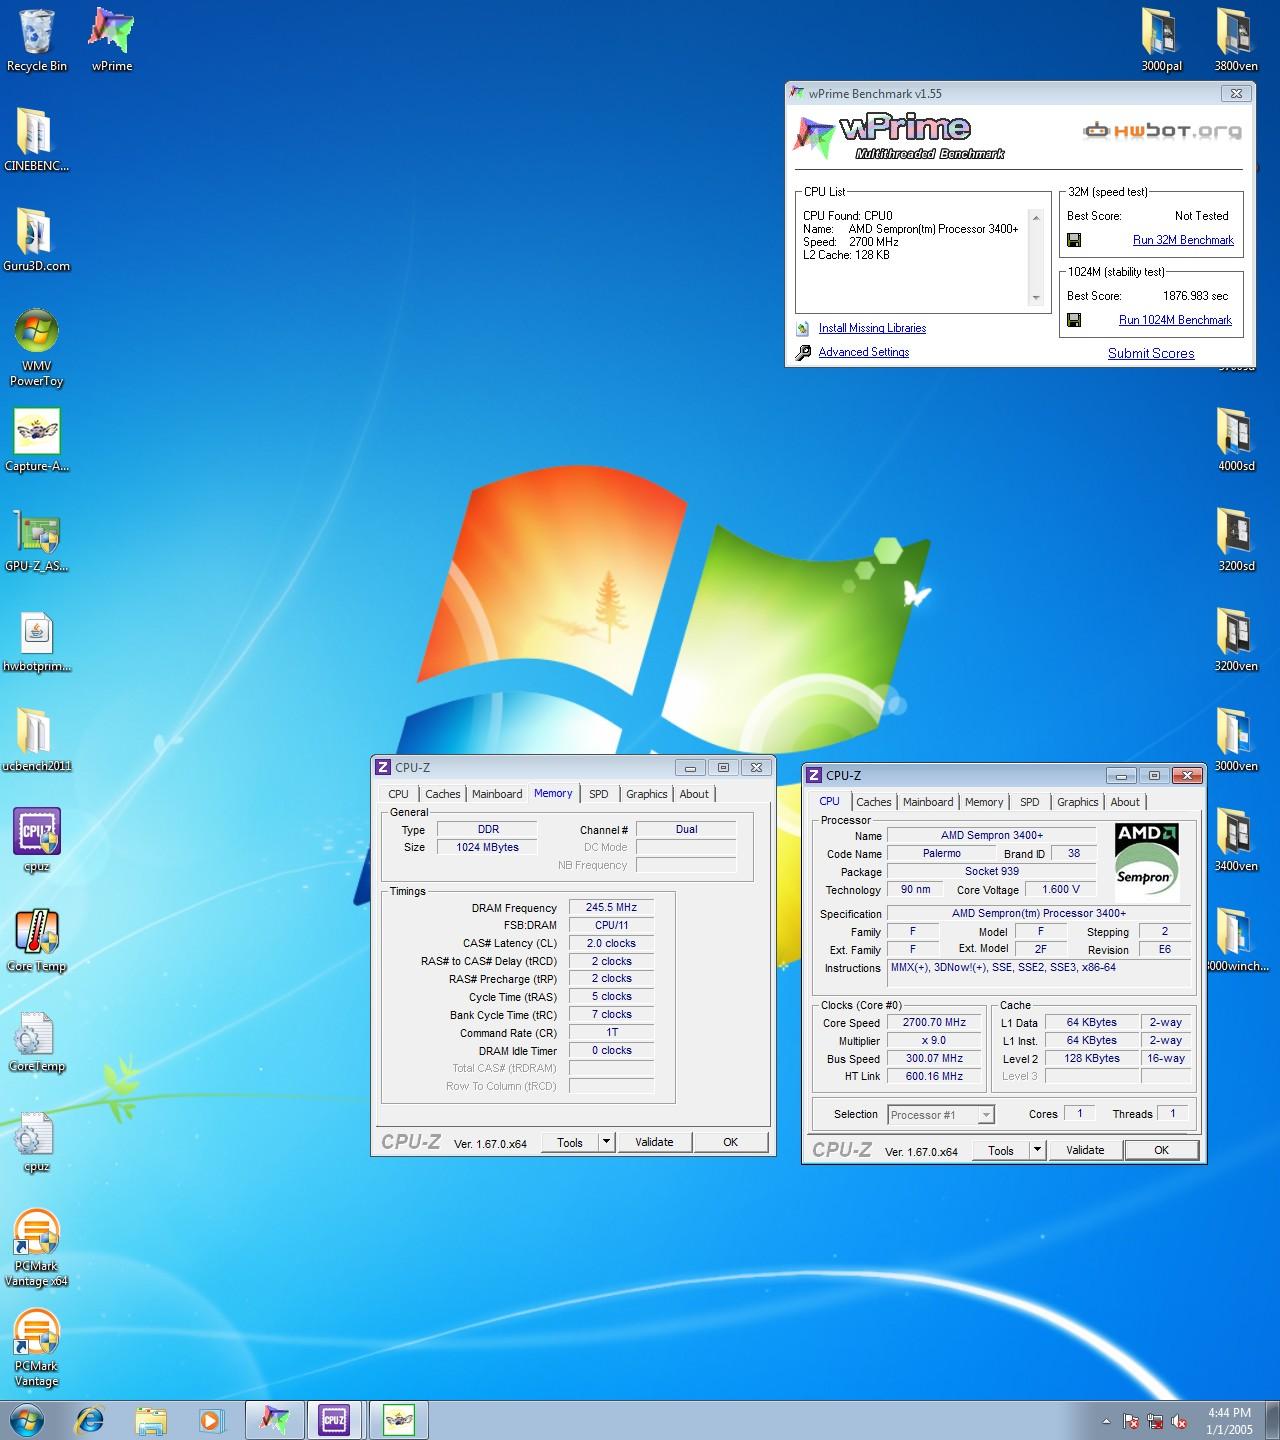Open Windows Media Player from taskbar

pos(210,1420)
